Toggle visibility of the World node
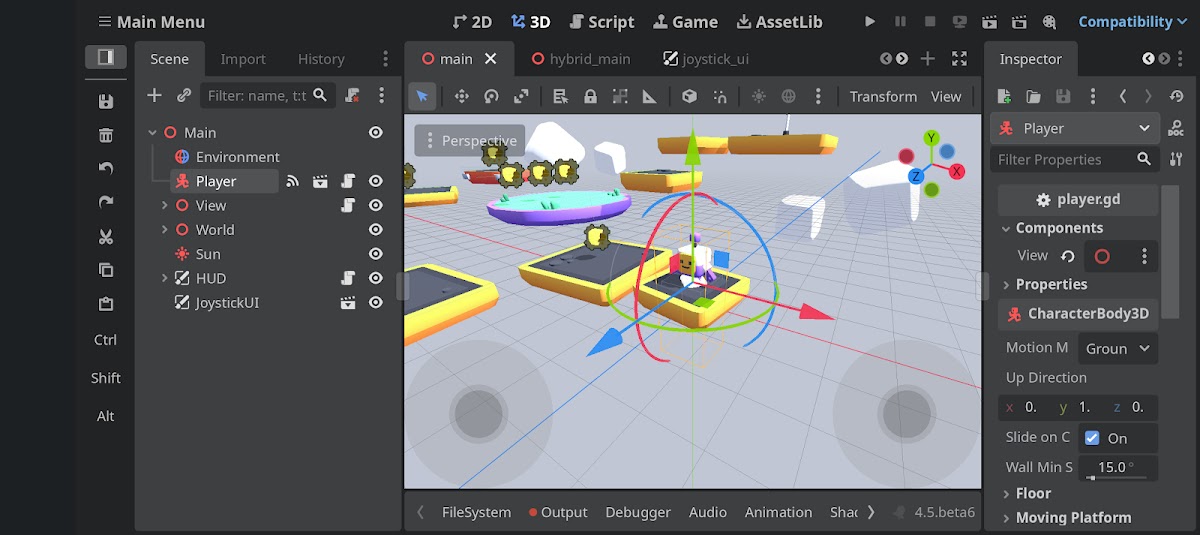 click(x=376, y=230)
